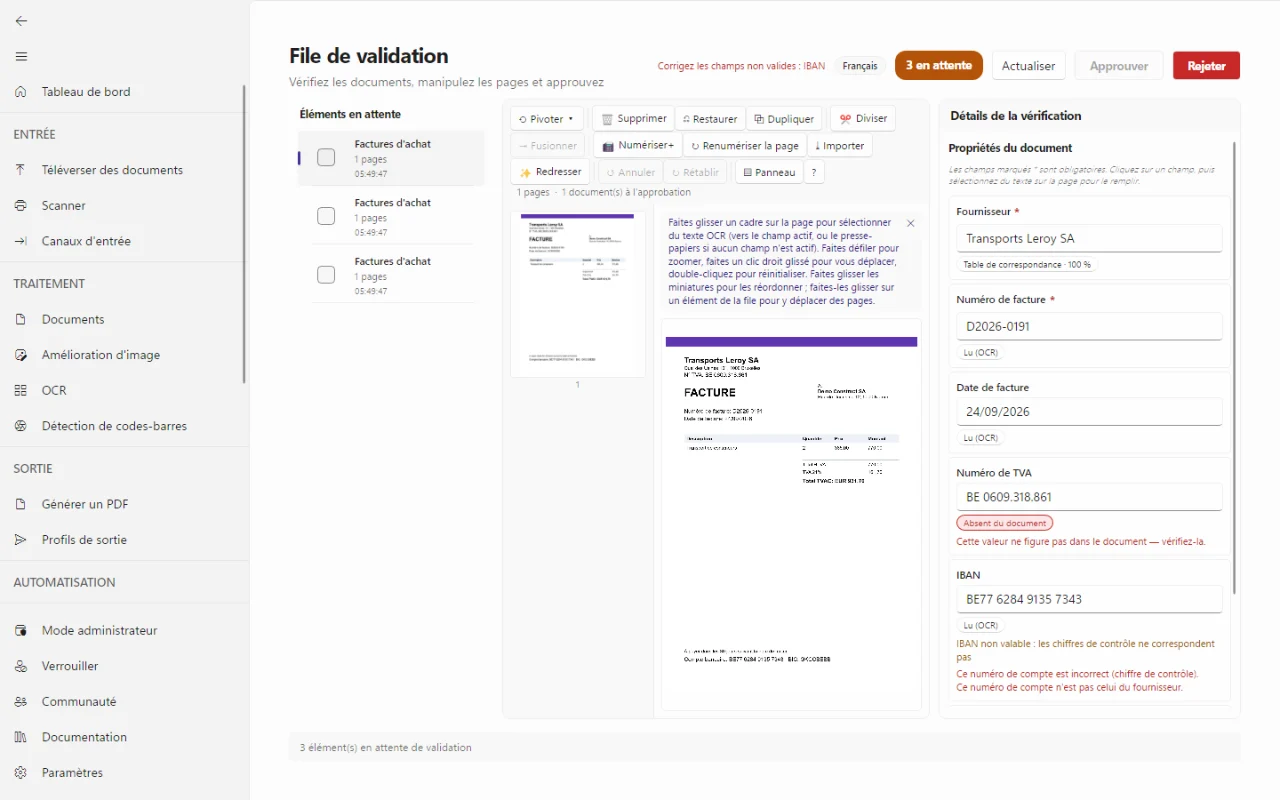Open help with the question mark button
The width and height of the screenshot is (1280, 800).
(x=814, y=172)
